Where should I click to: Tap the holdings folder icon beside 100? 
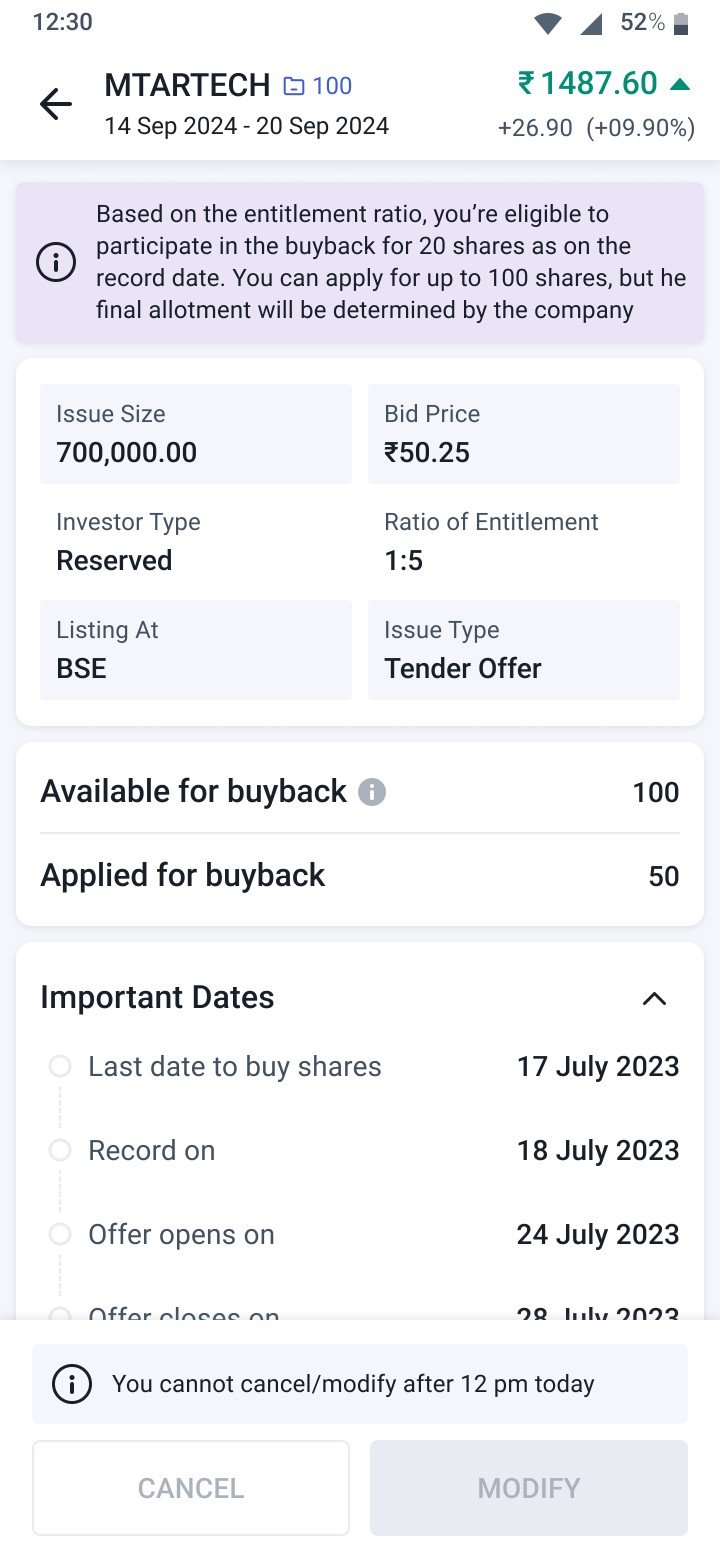click(x=294, y=87)
